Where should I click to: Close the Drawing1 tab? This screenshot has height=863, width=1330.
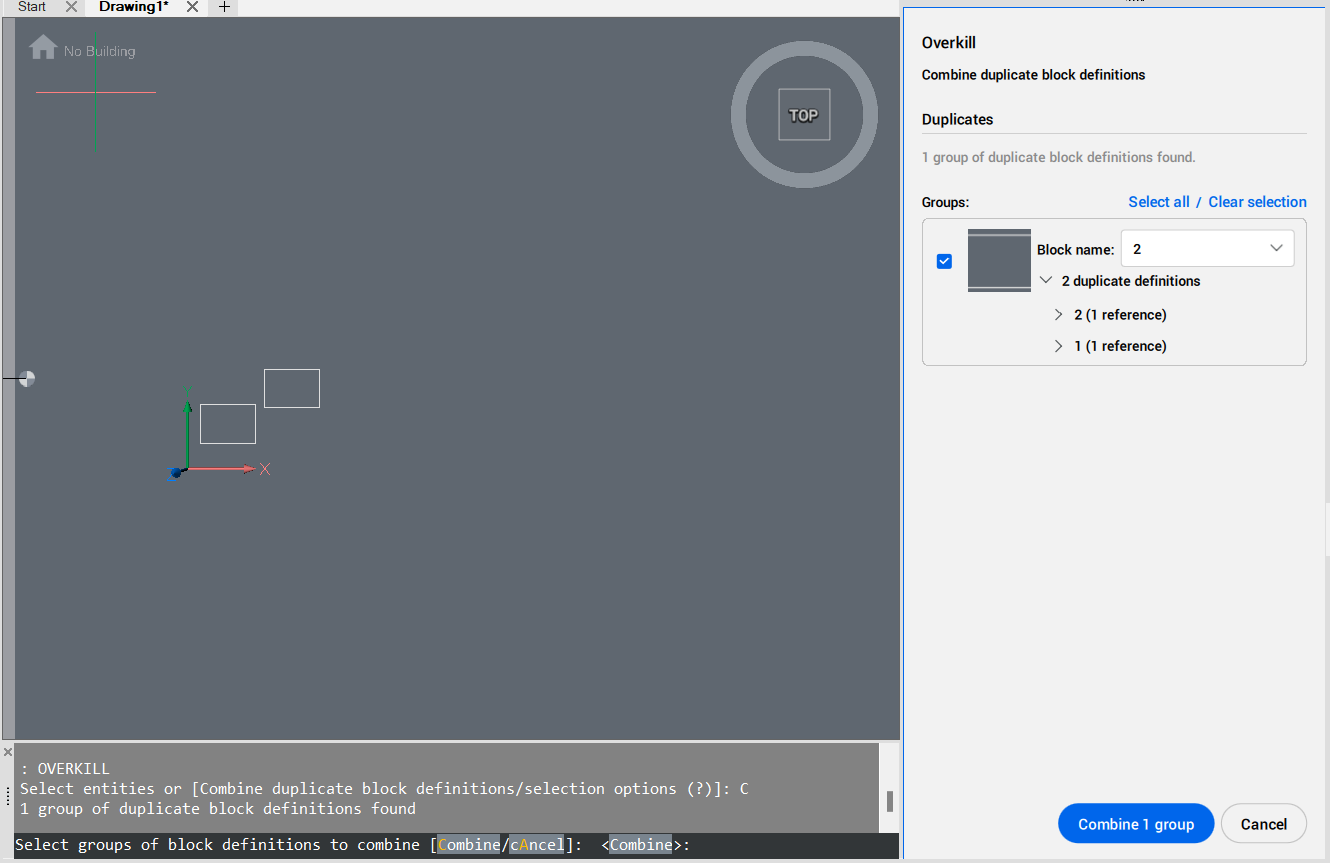193,7
